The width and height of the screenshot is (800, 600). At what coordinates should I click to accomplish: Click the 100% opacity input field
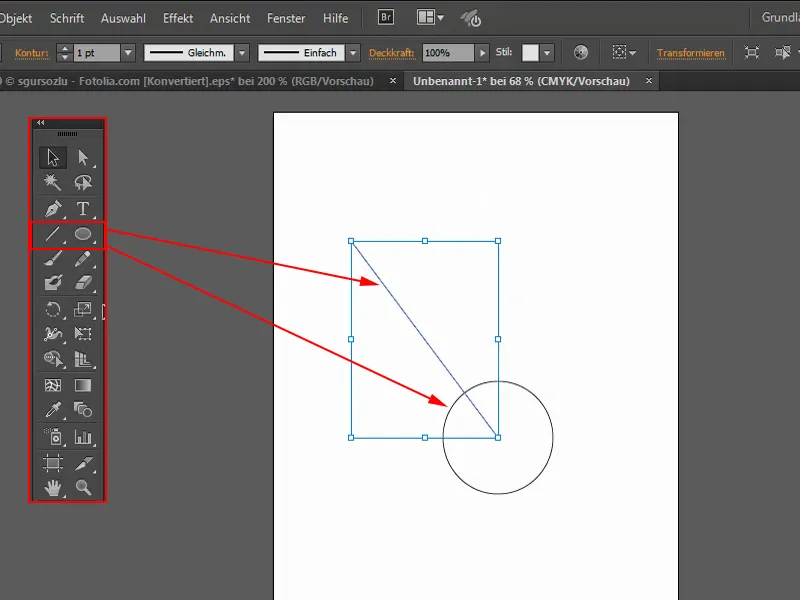pyautogui.click(x=448, y=53)
